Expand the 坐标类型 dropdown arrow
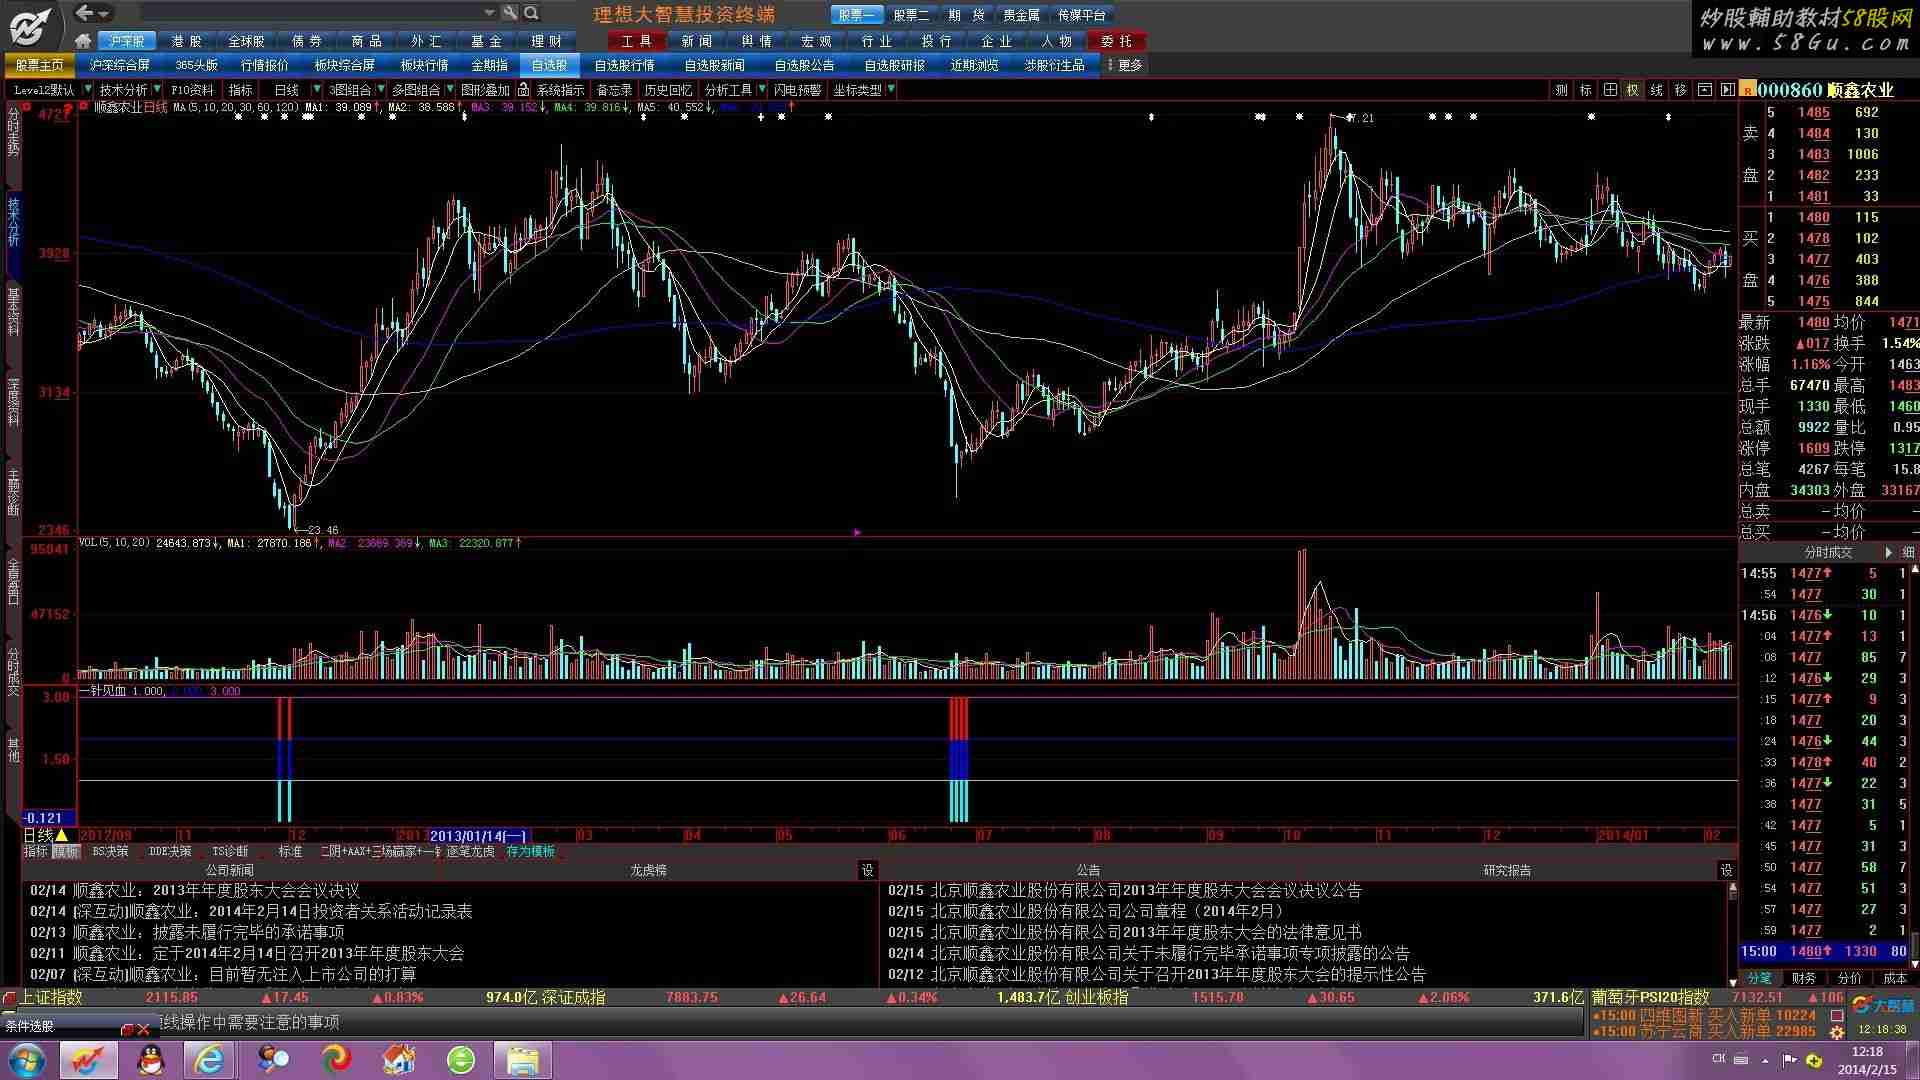1920x1080 pixels. [x=891, y=90]
